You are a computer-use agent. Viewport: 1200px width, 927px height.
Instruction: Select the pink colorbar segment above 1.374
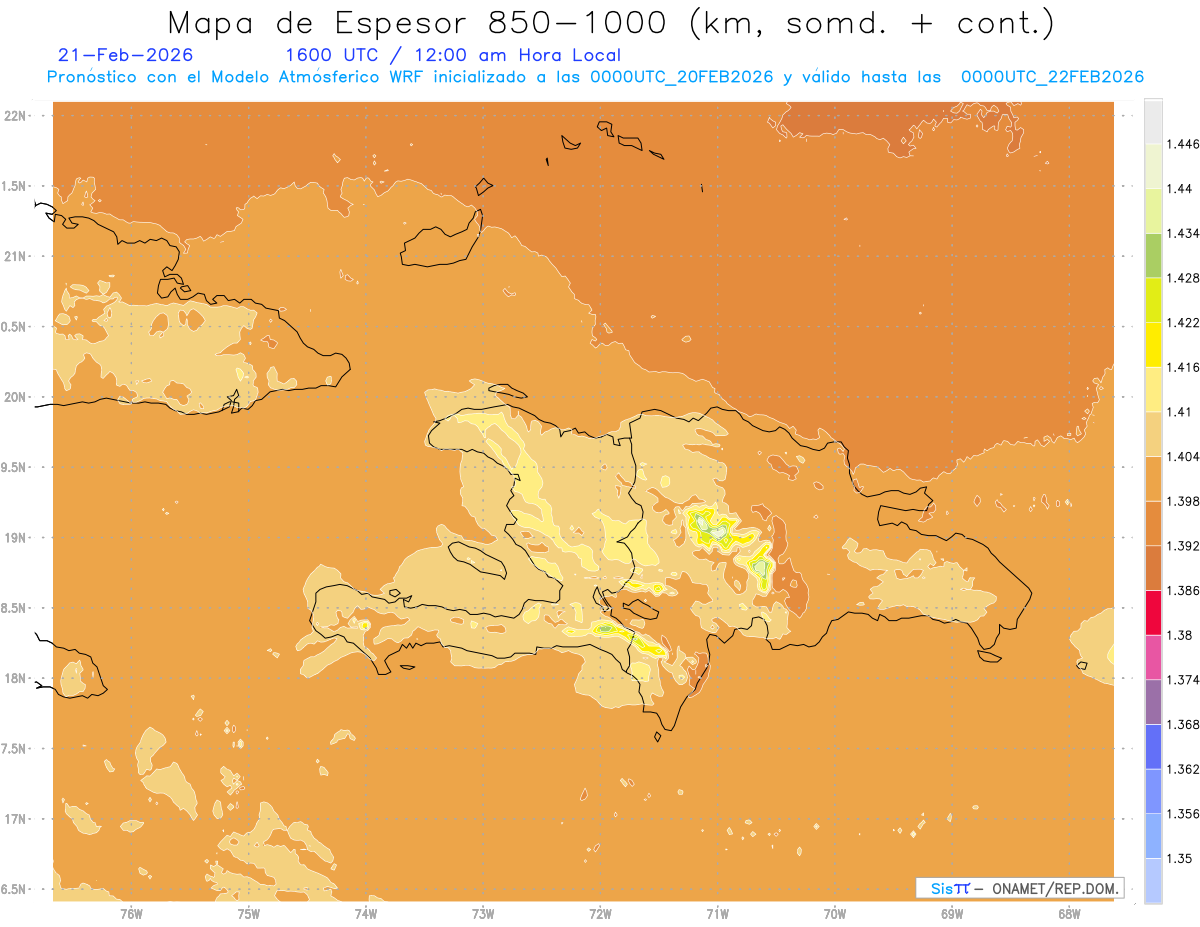pos(1153,656)
